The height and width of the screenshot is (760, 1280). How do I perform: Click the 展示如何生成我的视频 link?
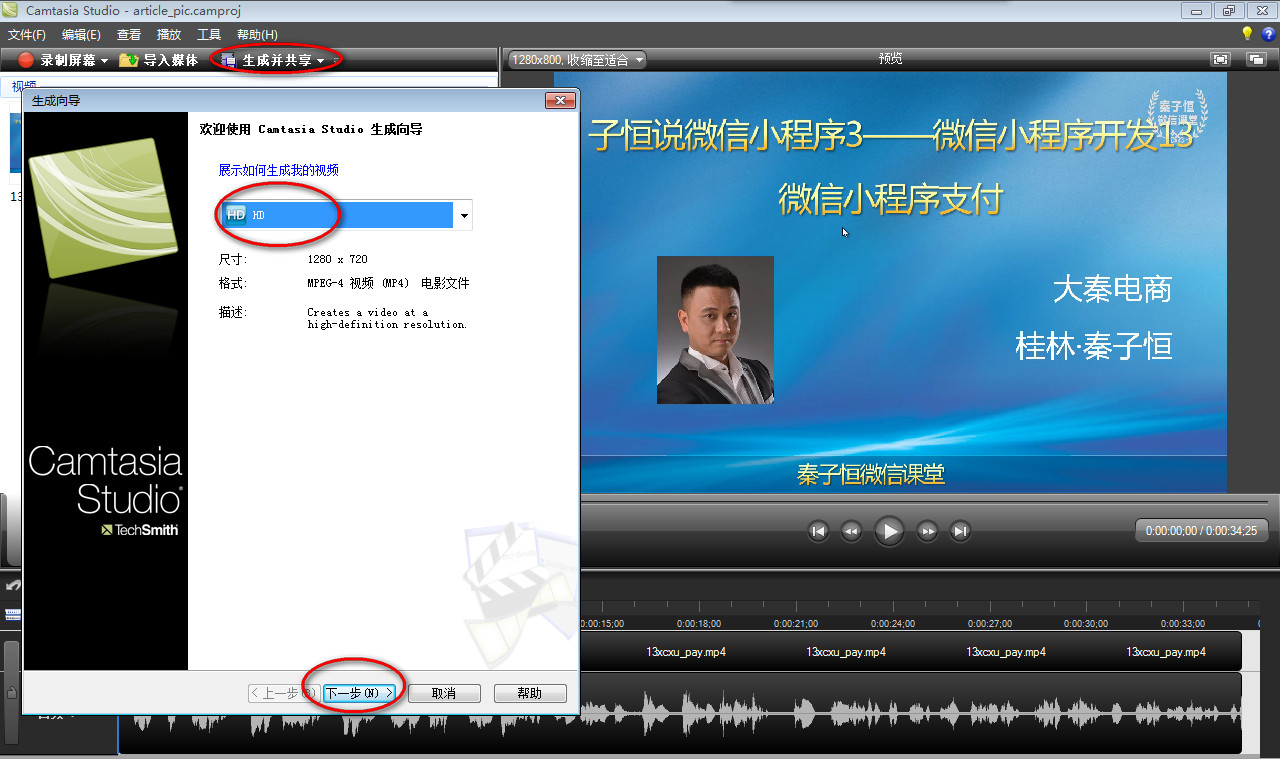279,170
